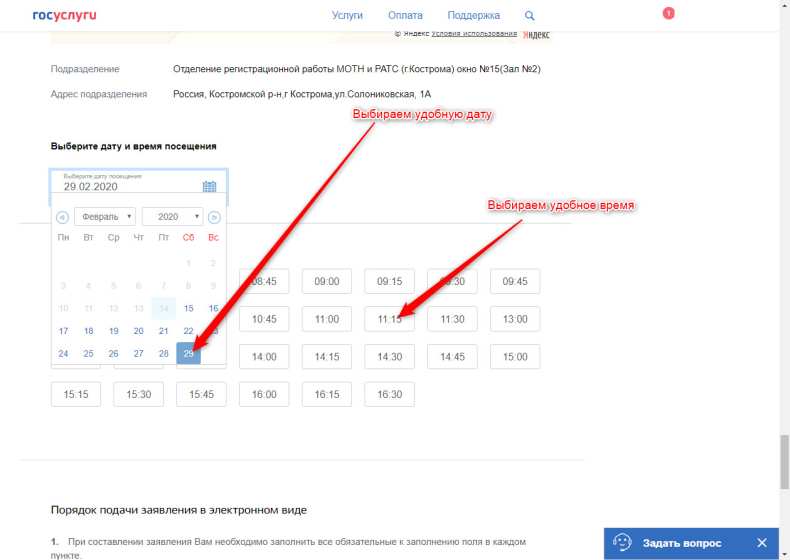Click the chat smiley icon
Screen dimensions: 790x560
coord(622,543)
